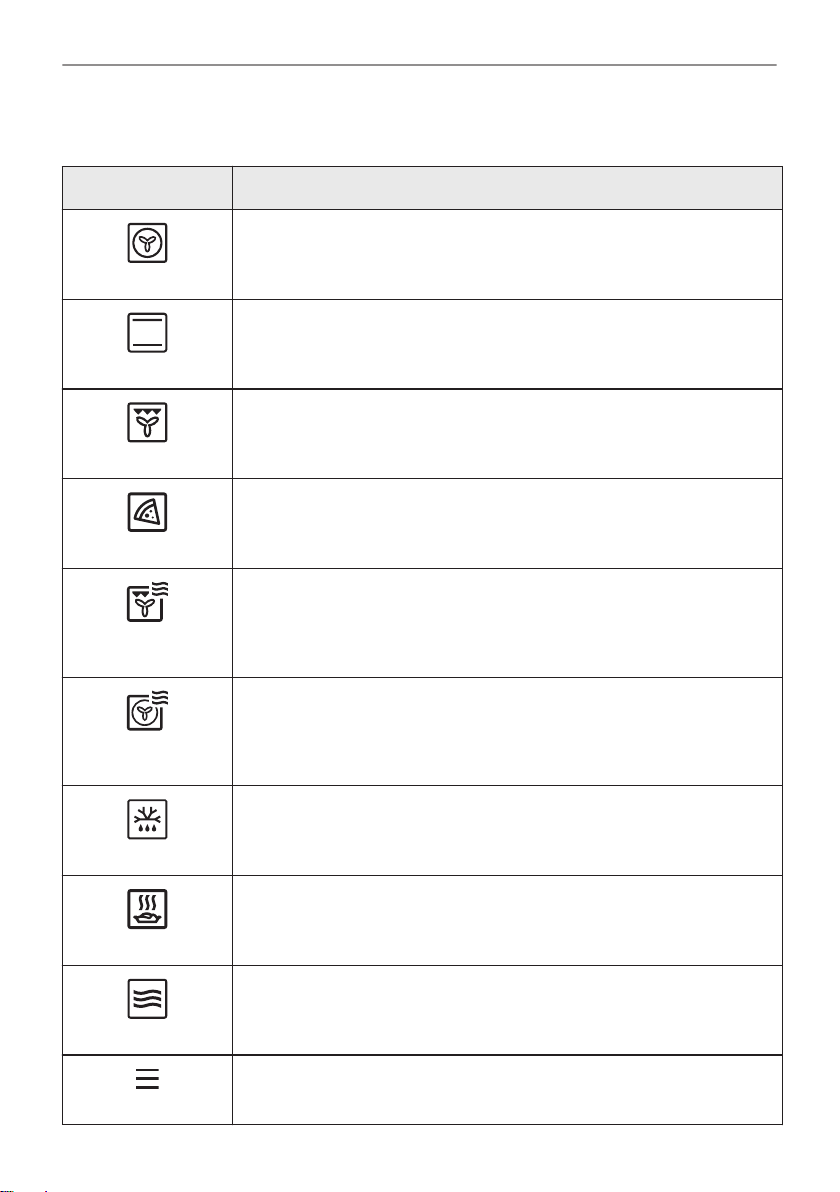Click the blank description beside conventional heat icon
The height and width of the screenshot is (1192, 840).
[x=507, y=344]
